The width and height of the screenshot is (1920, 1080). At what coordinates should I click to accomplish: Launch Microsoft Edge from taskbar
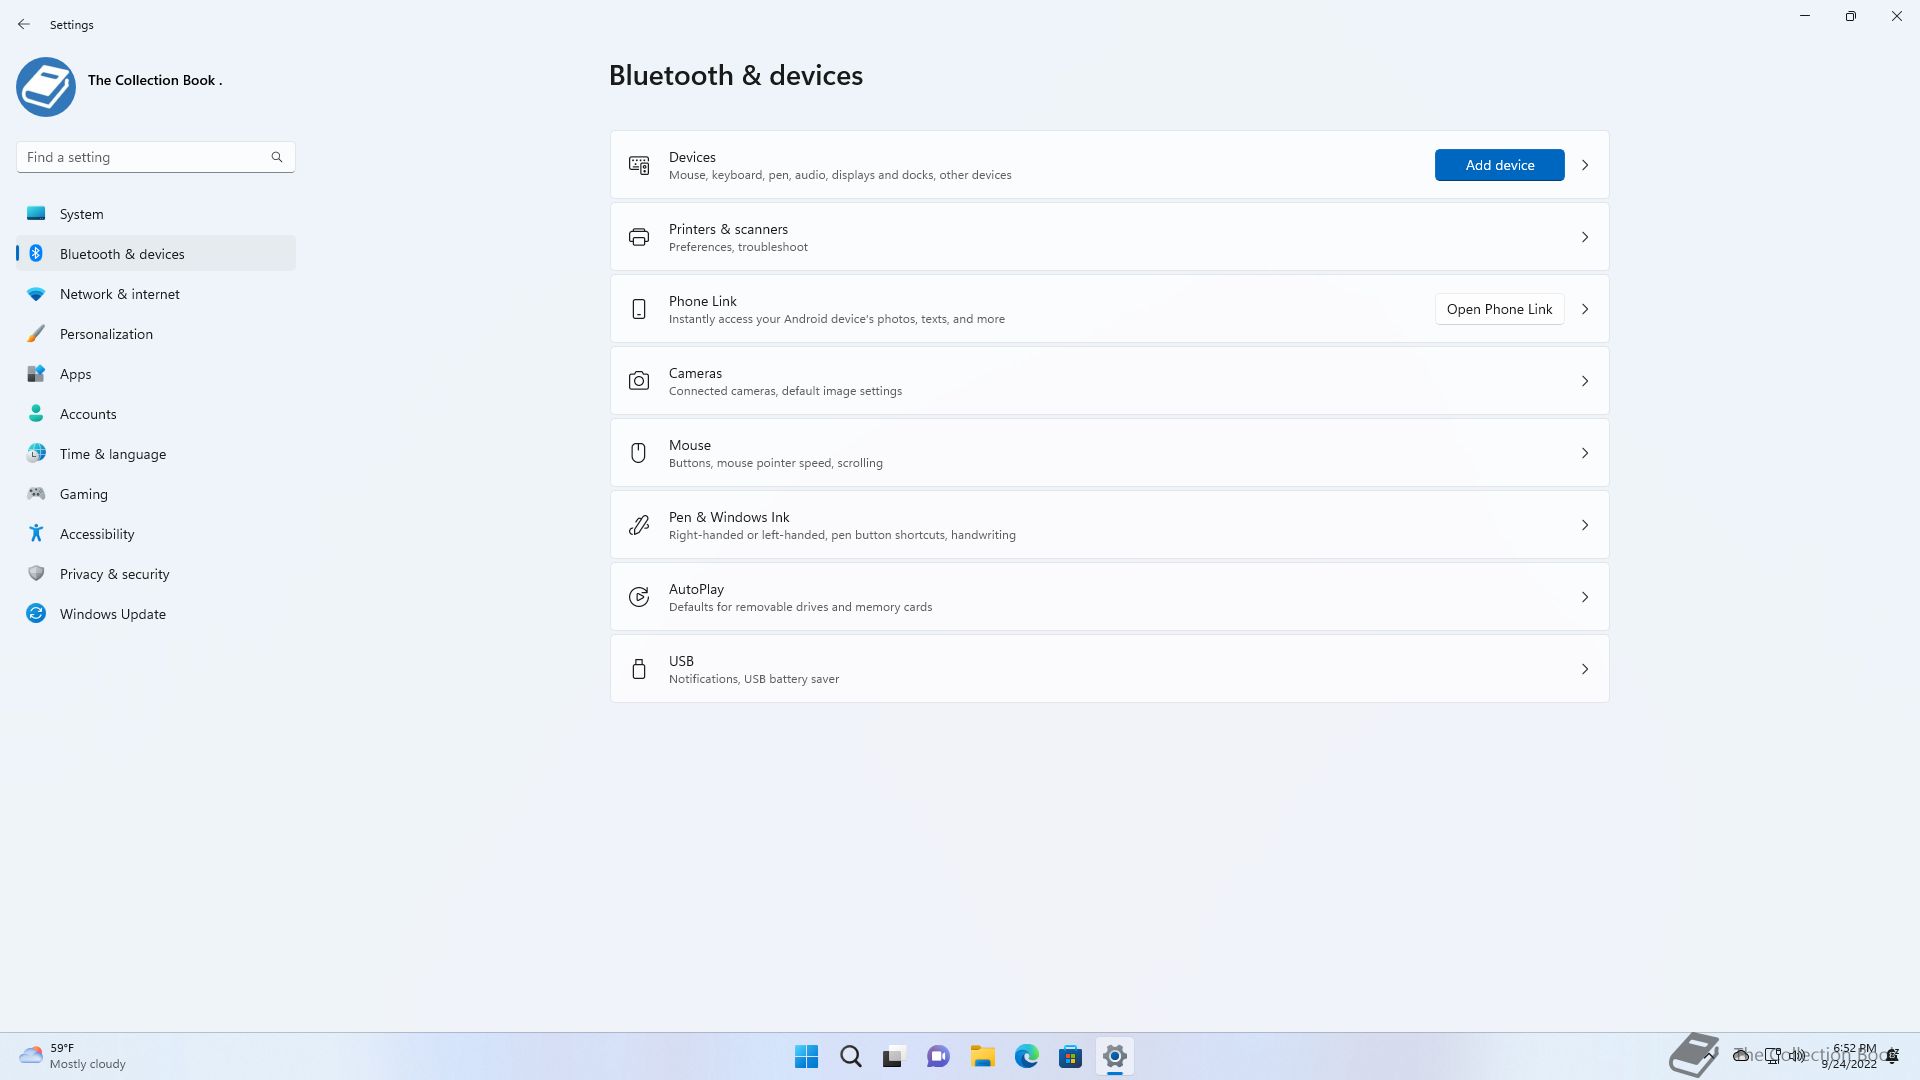point(1026,1056)
